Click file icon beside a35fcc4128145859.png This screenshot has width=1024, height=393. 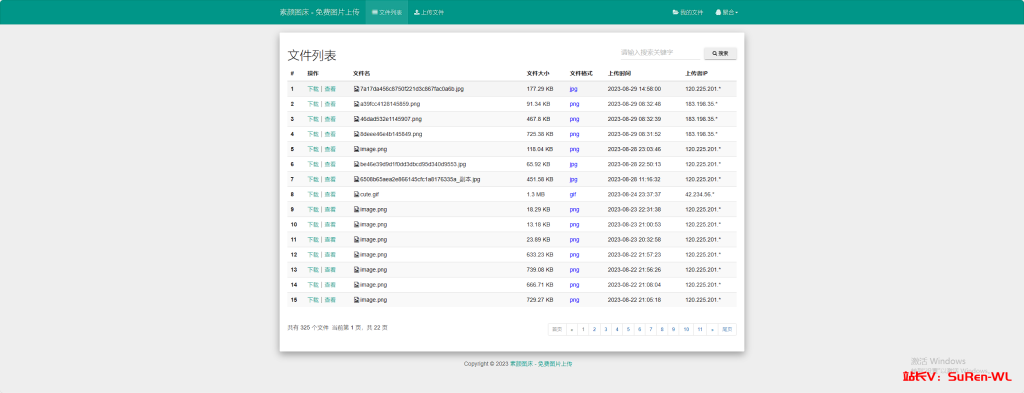coord(357,104)
